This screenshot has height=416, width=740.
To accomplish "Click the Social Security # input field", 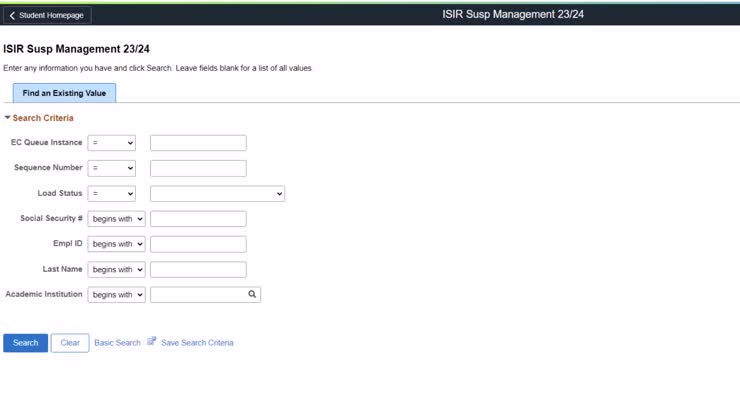I will point(198,219).
